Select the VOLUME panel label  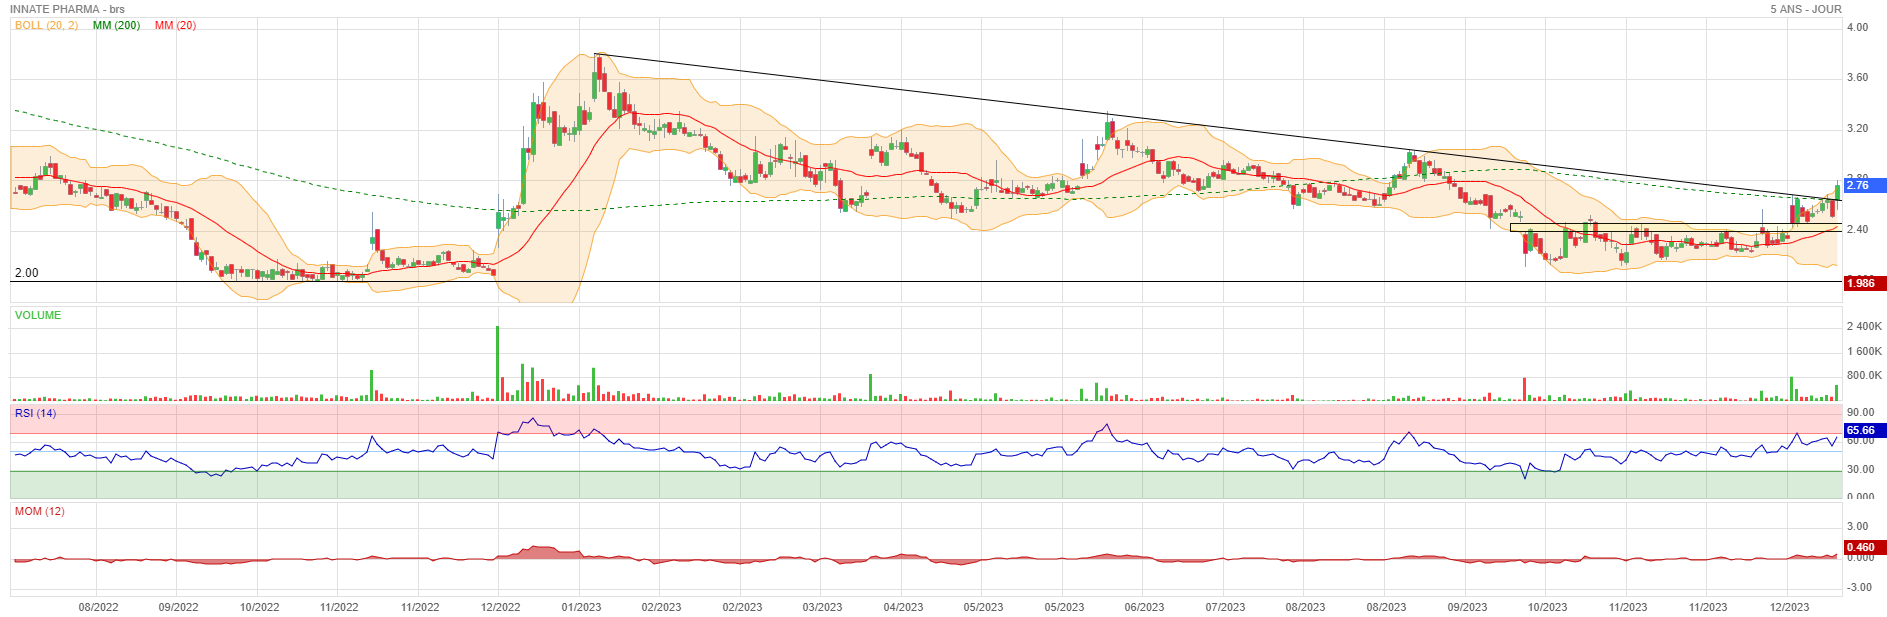coord(38,315)
